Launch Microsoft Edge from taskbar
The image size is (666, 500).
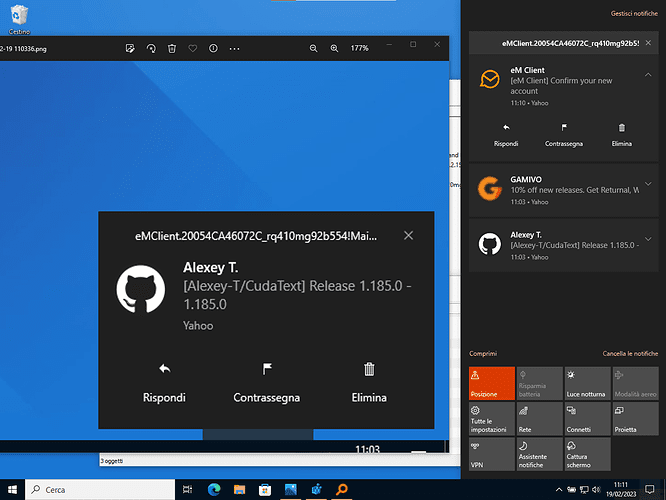pyautogui.click(x=214, y=490)
